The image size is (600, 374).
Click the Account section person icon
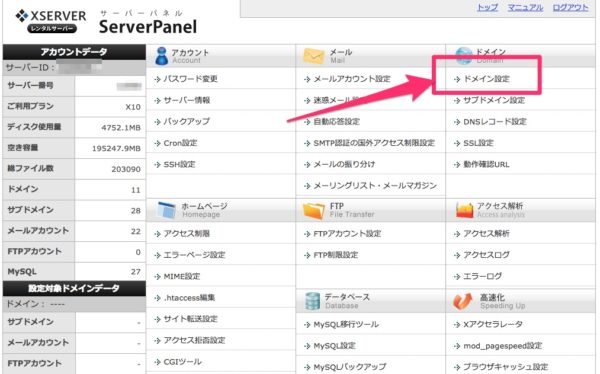pos(161,56)
